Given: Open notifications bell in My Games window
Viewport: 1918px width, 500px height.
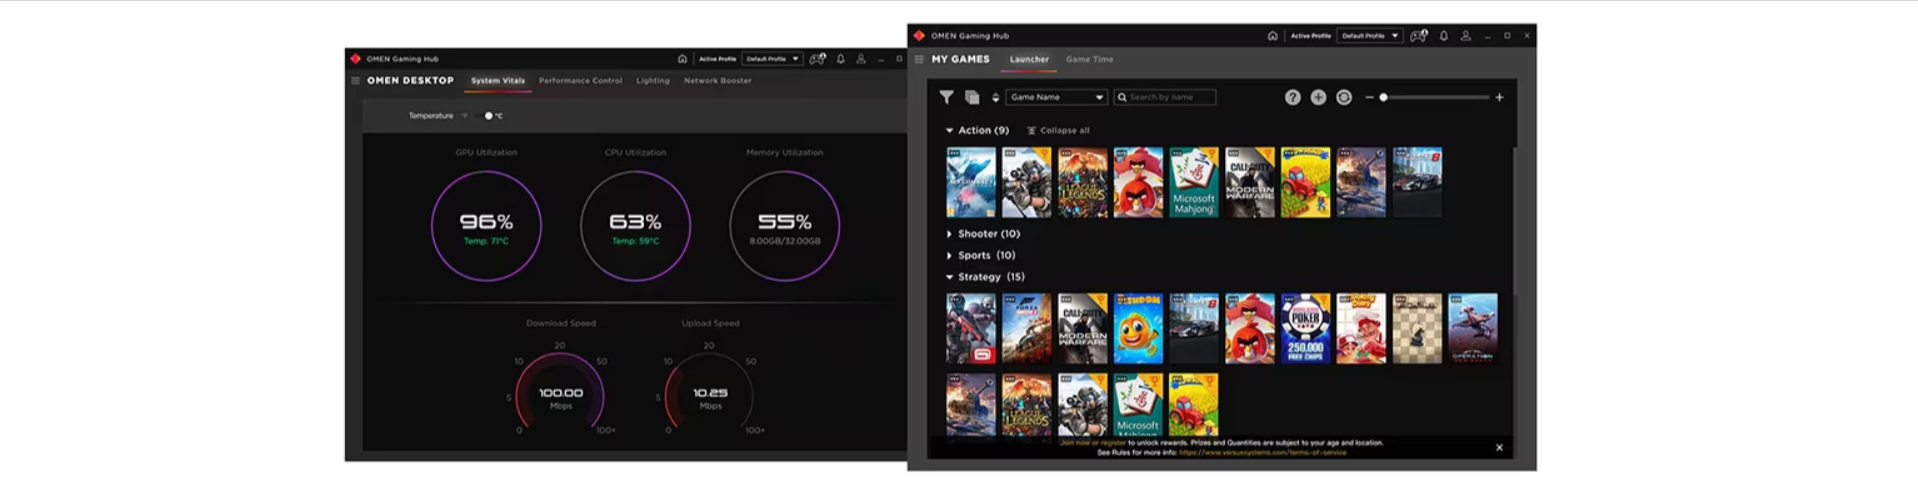Looking at the screenshot, I should 1443,36.
